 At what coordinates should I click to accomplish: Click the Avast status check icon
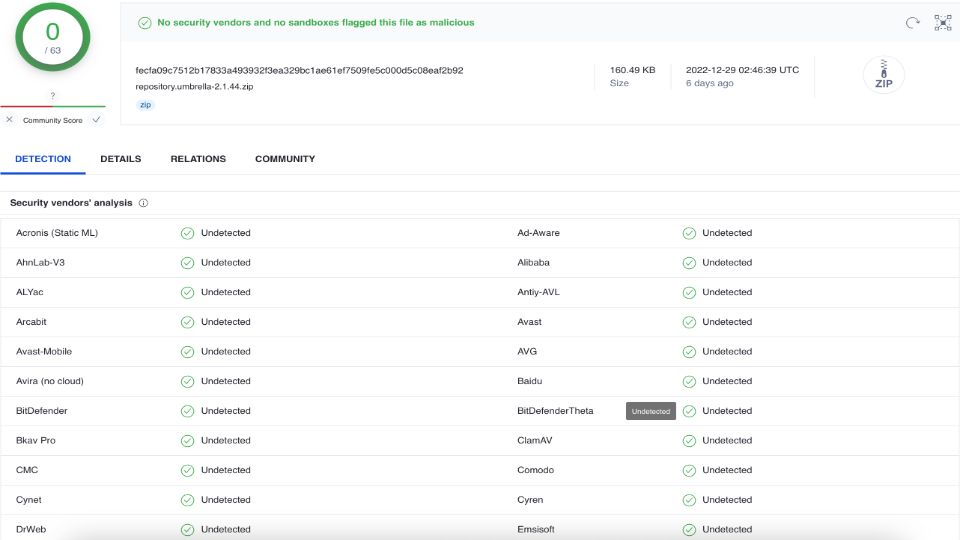point(689,322)
